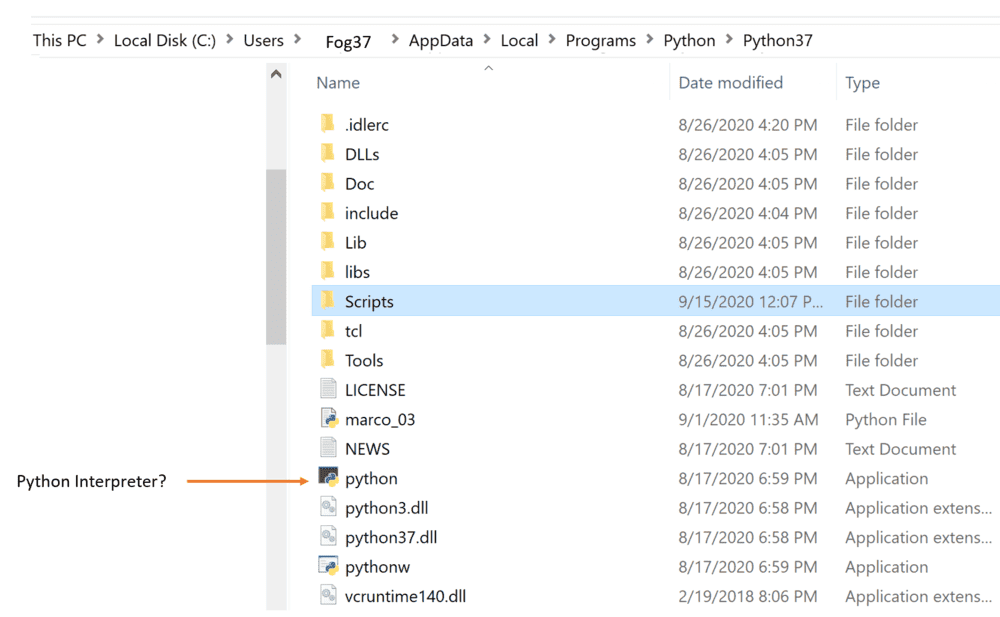Expand the chevron after Programs in breadcrumb
The image size is (1000, 617).
coord(649,41)
